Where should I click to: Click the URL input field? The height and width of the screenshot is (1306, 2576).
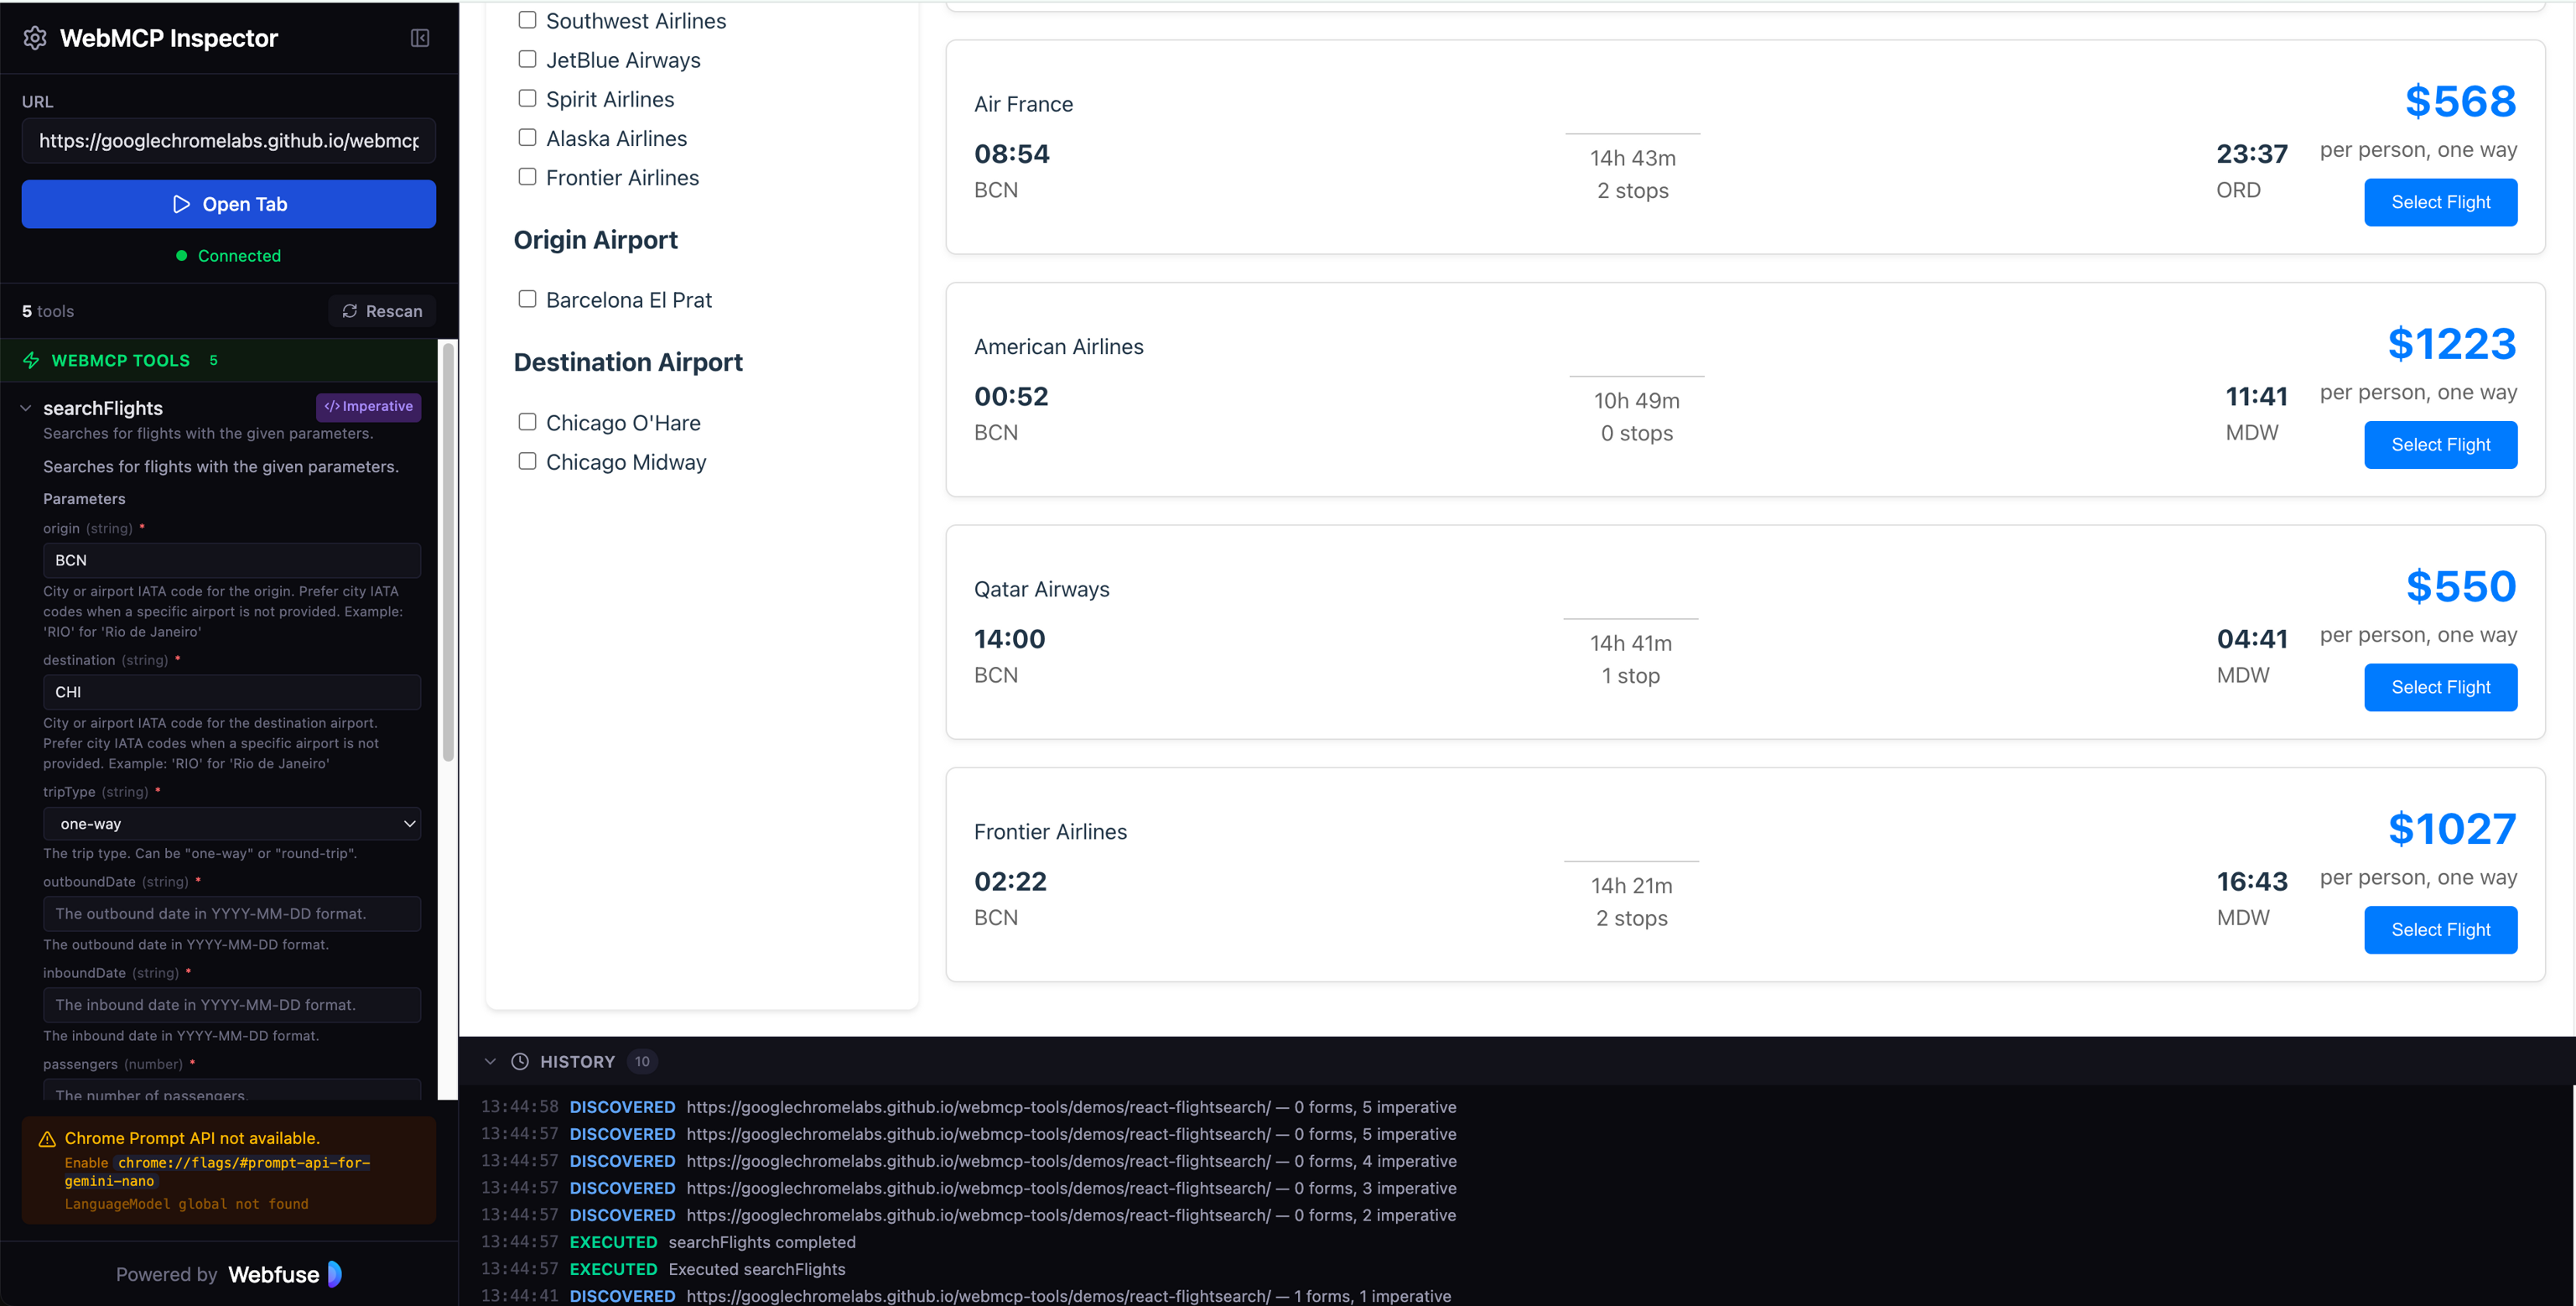point(229,141)
